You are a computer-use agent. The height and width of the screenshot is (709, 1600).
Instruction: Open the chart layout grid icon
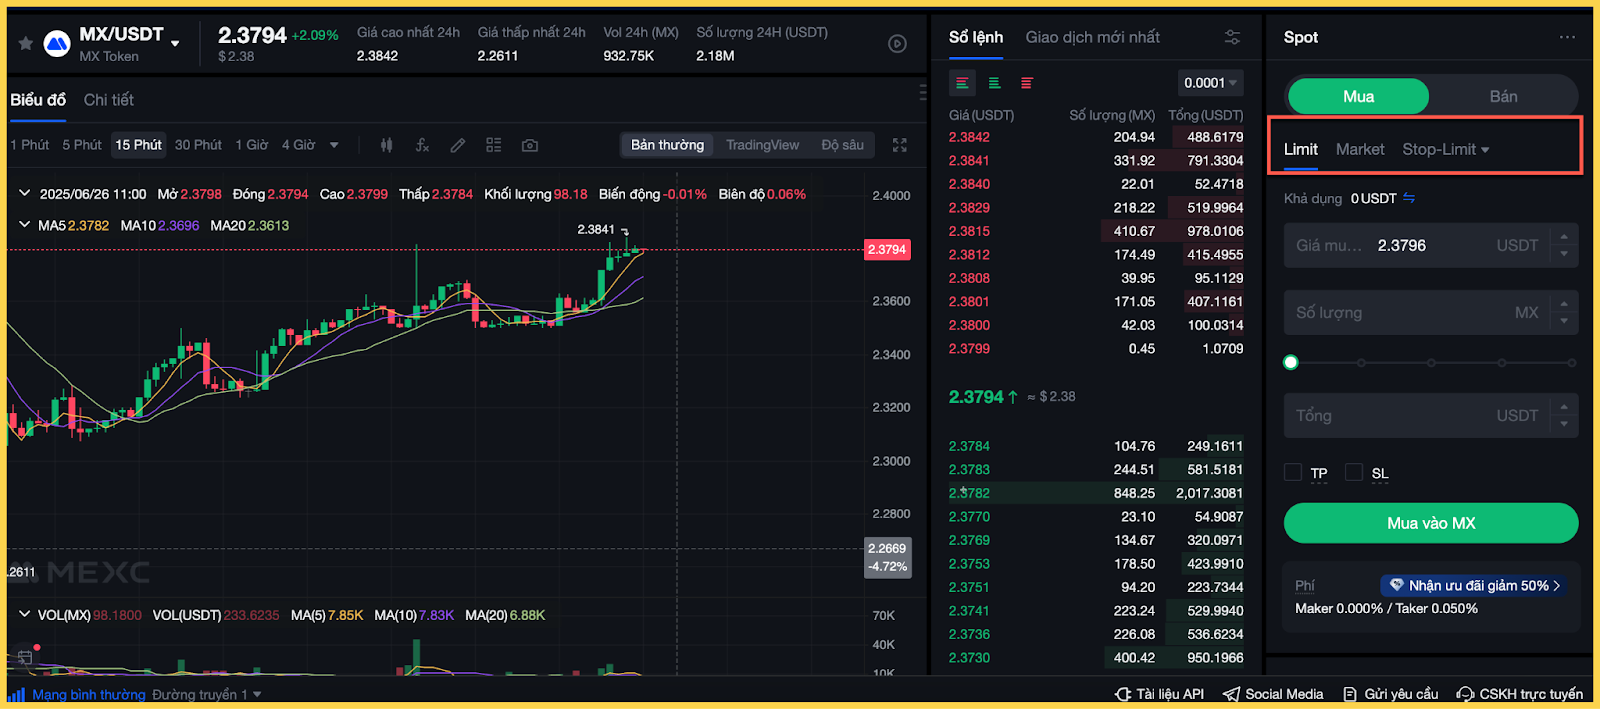(x=494, y=145)
